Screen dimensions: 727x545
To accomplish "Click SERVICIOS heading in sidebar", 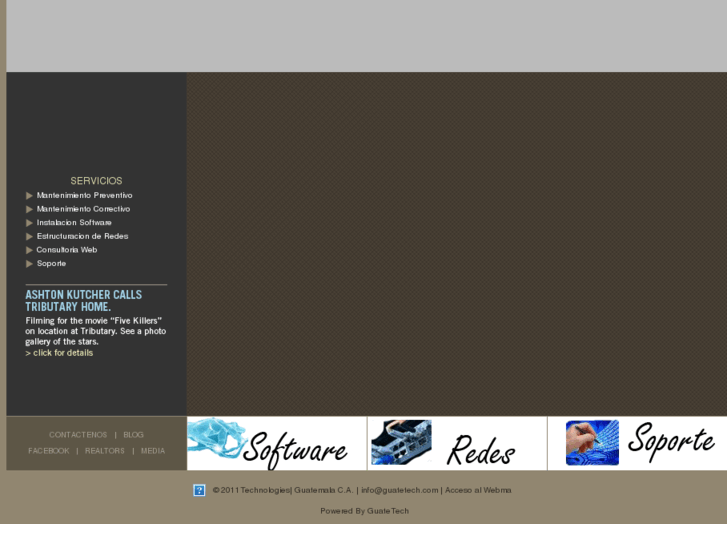I will tap(96, 181).
